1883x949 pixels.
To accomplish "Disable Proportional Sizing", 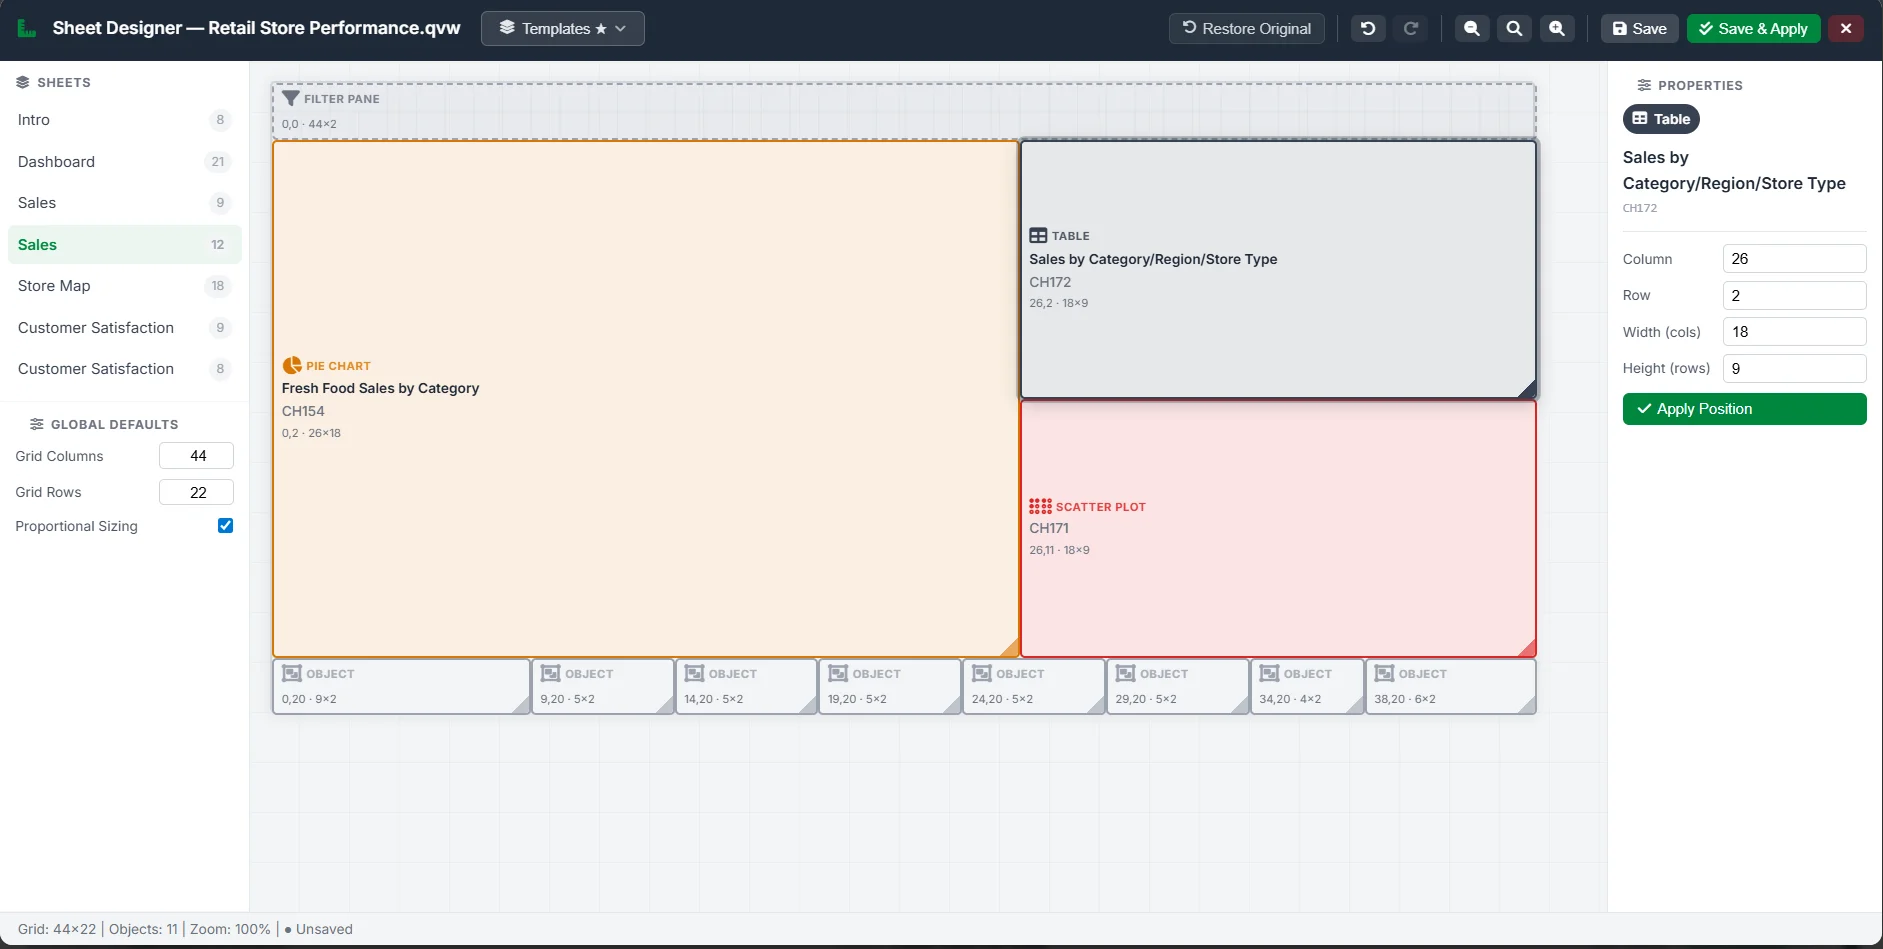I will [x=224, y=525].
